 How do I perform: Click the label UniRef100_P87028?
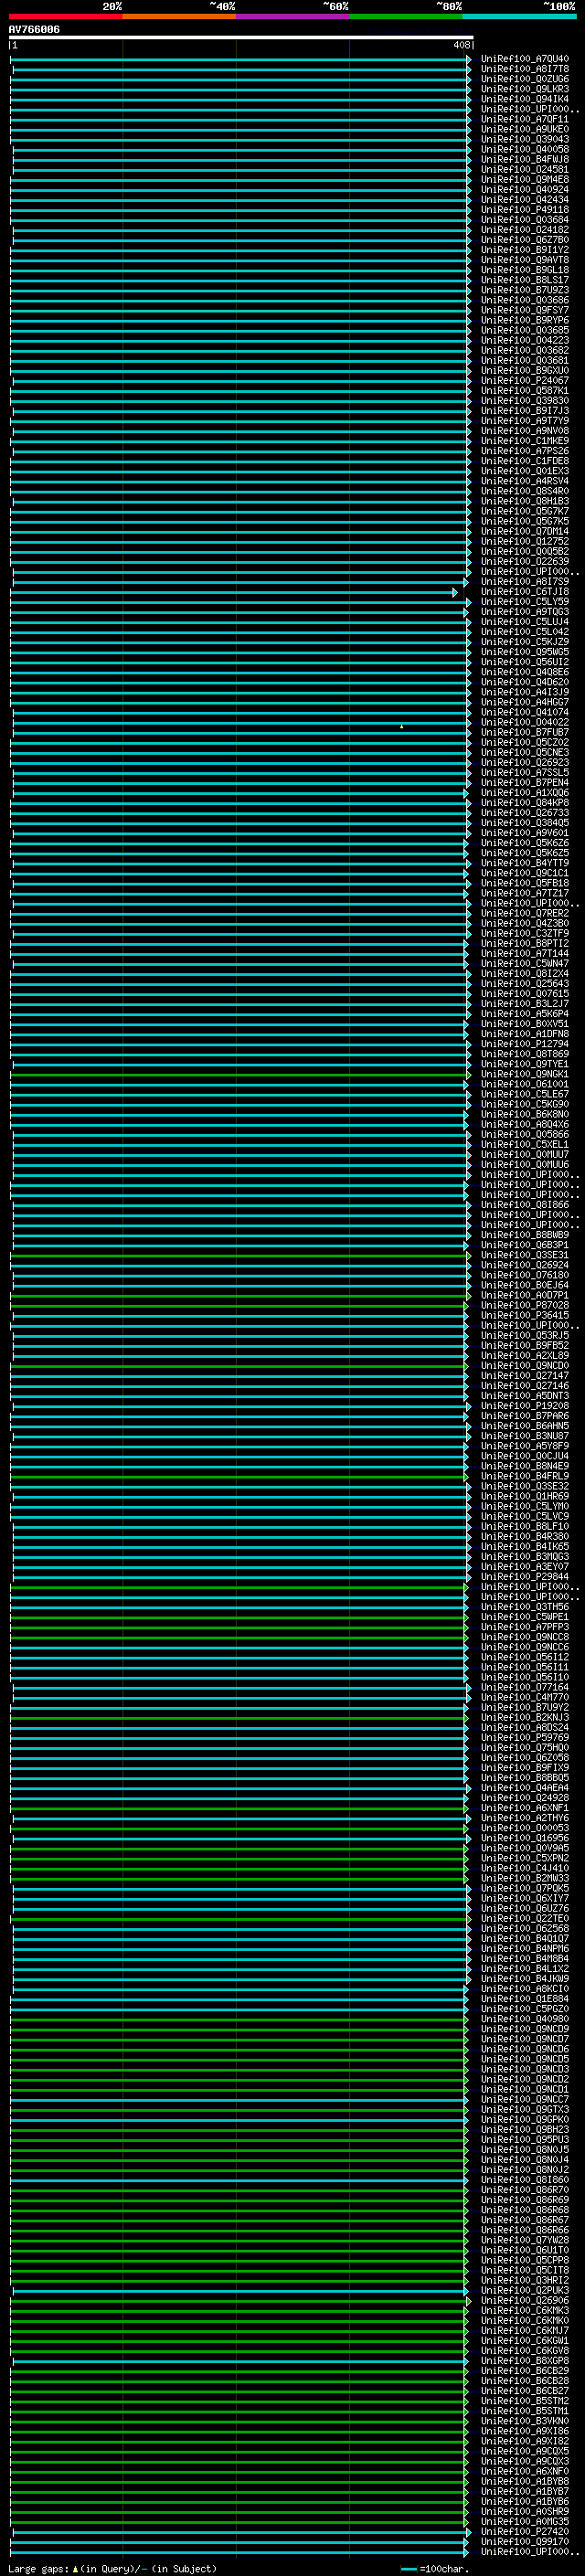(x=525, y=1305)
